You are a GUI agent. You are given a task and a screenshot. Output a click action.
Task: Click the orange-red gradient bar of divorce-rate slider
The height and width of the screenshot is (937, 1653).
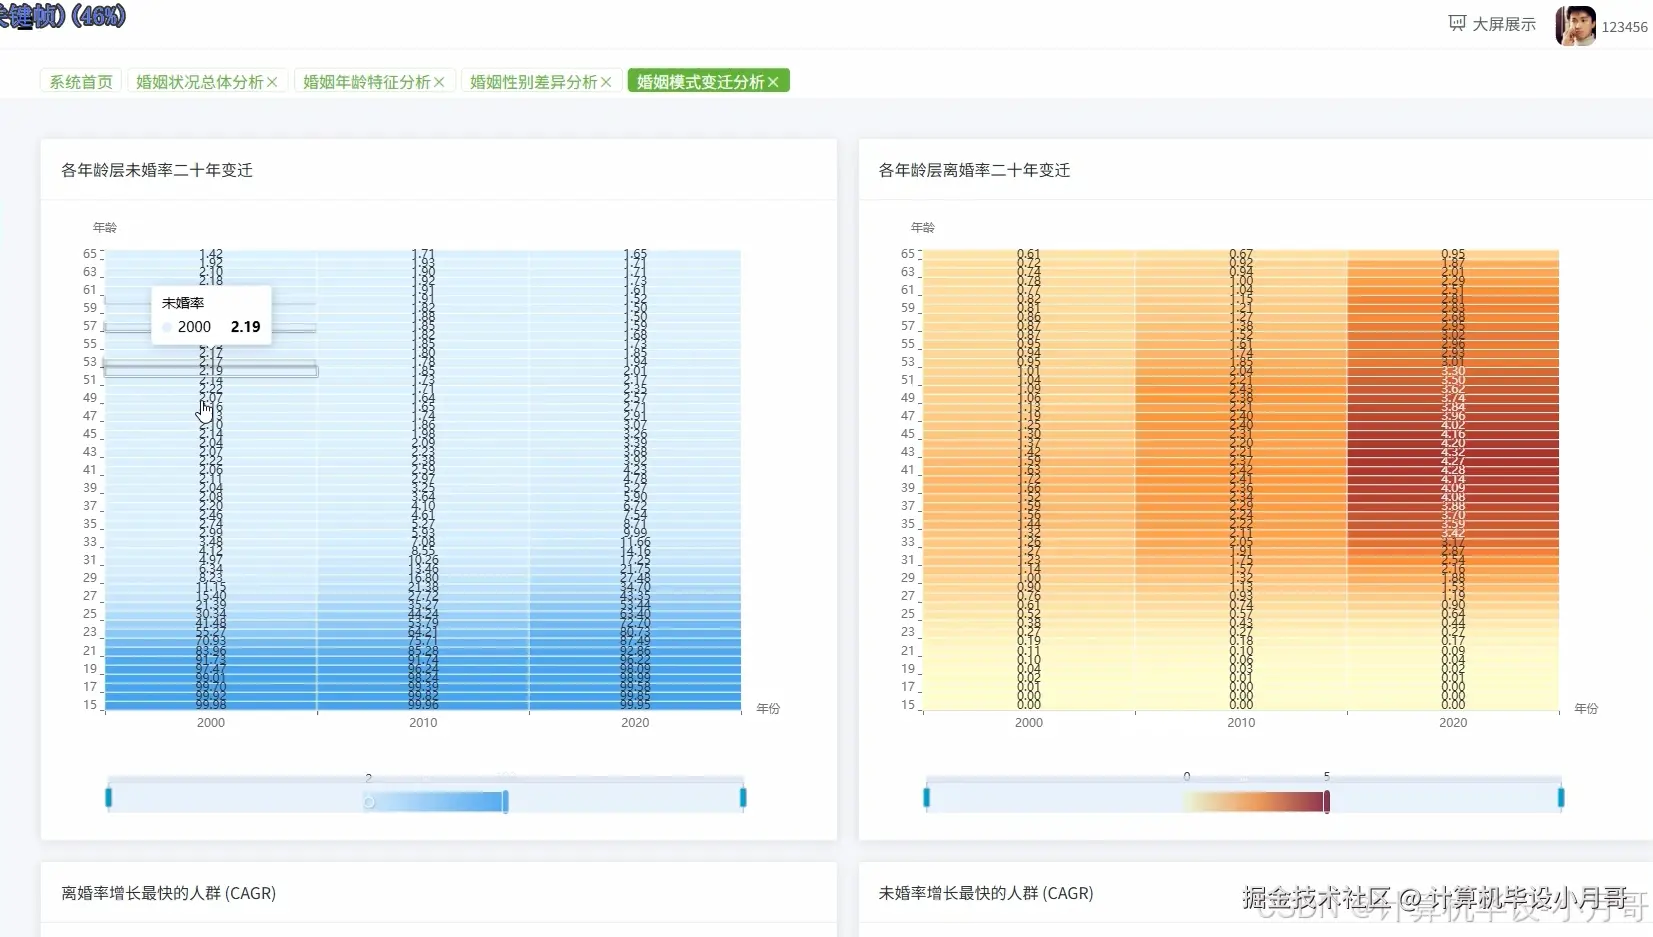point(1256,802)
